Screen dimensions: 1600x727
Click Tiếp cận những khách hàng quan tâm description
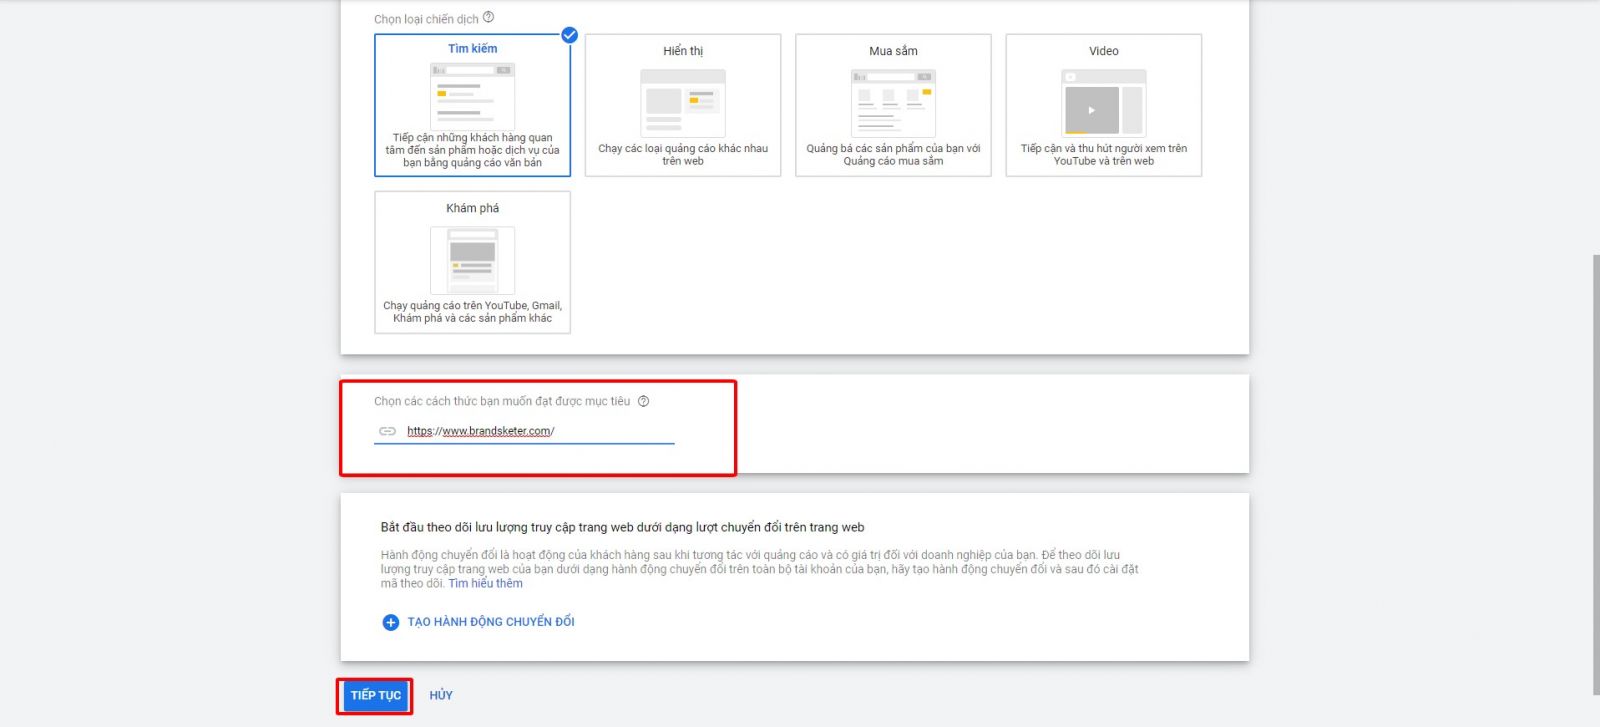[x=472, y=150]
